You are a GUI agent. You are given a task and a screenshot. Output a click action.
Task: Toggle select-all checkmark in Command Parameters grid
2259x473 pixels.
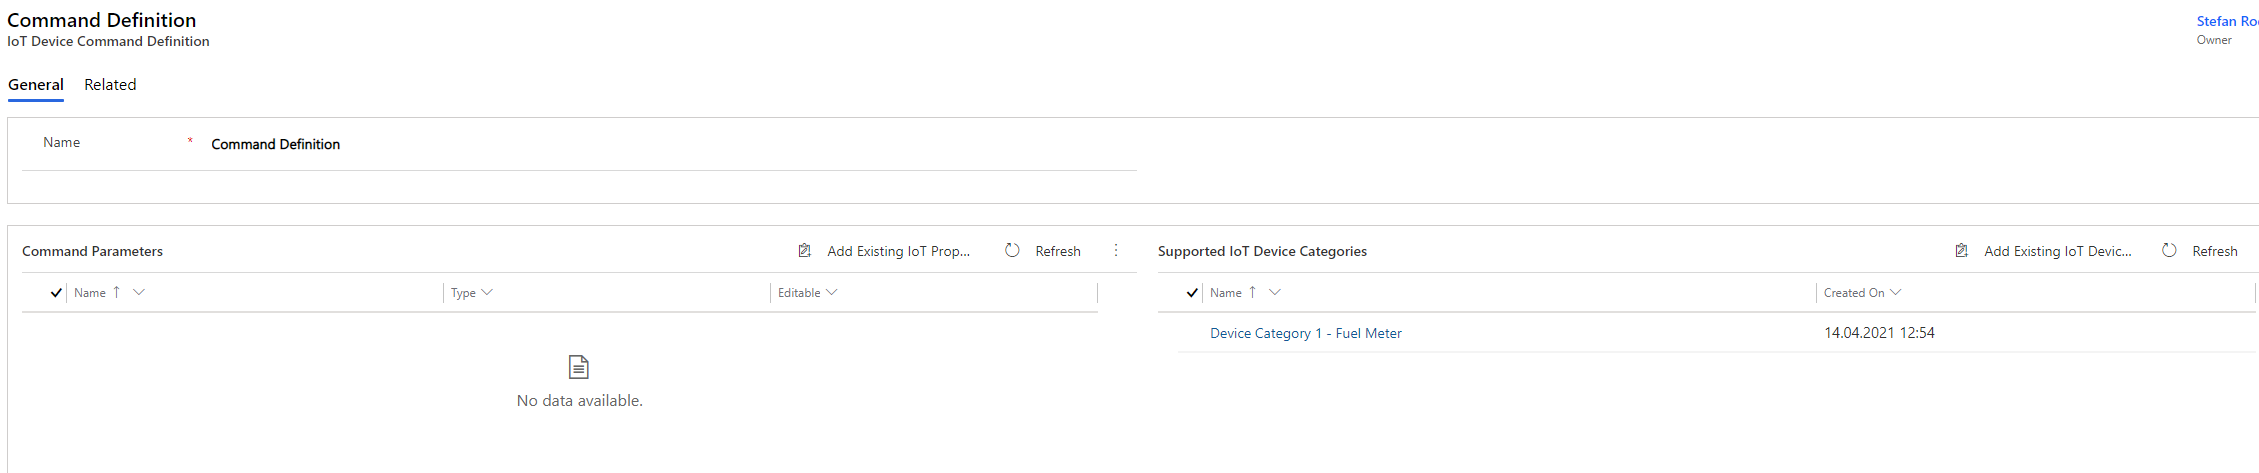(56, 293)
